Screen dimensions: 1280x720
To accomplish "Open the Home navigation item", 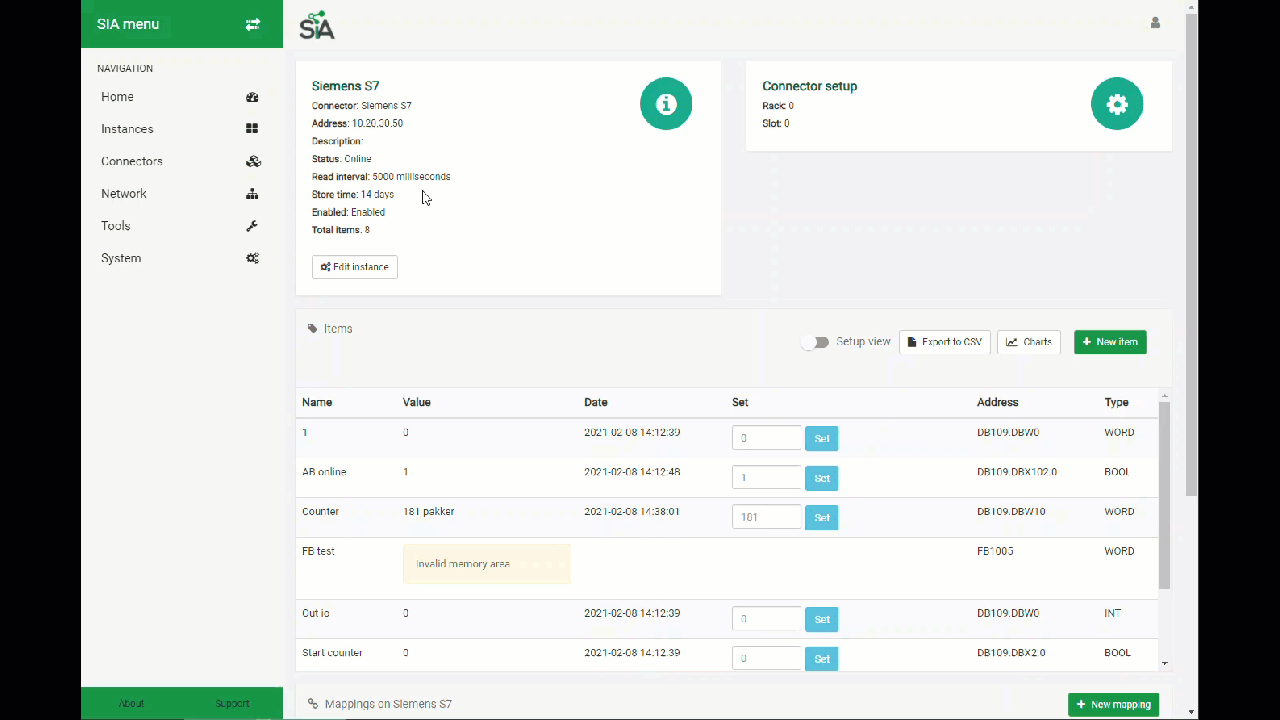I will pyautogui.click(x=117, y=96).
